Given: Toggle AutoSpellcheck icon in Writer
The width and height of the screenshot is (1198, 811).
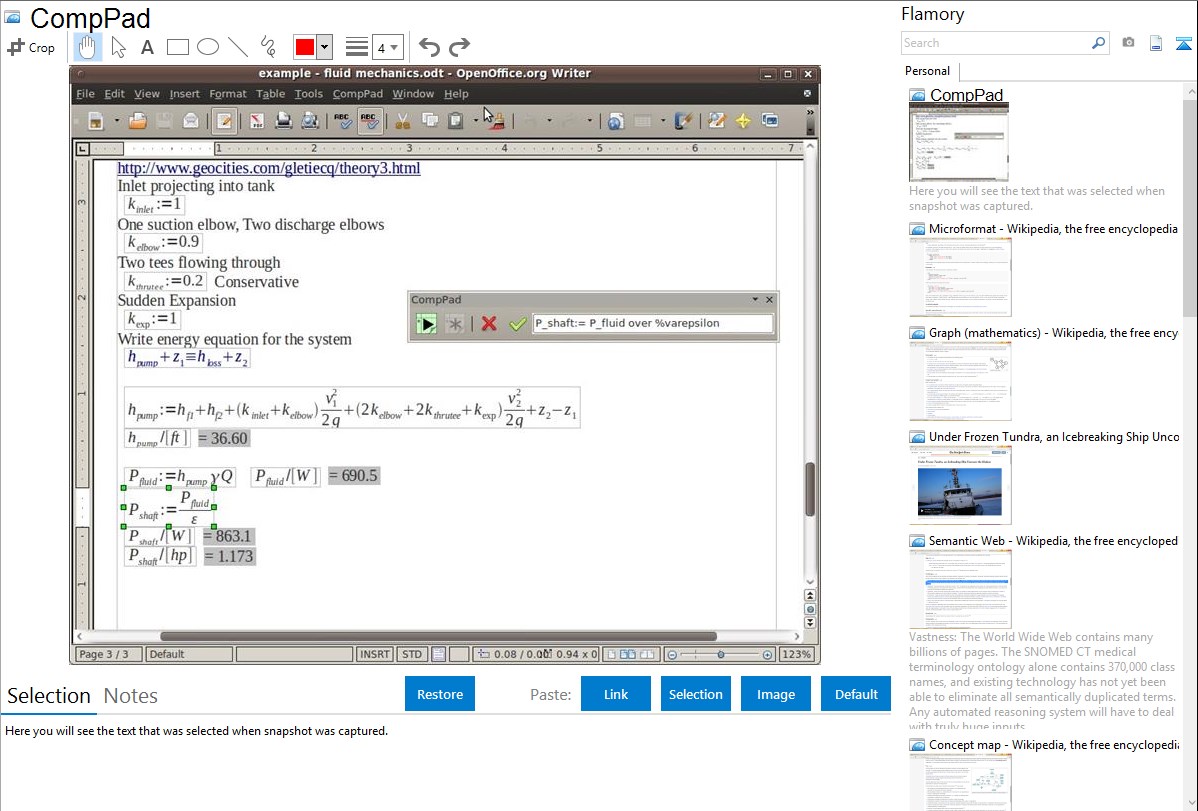Looking at the screenshot, I should 369,121.
